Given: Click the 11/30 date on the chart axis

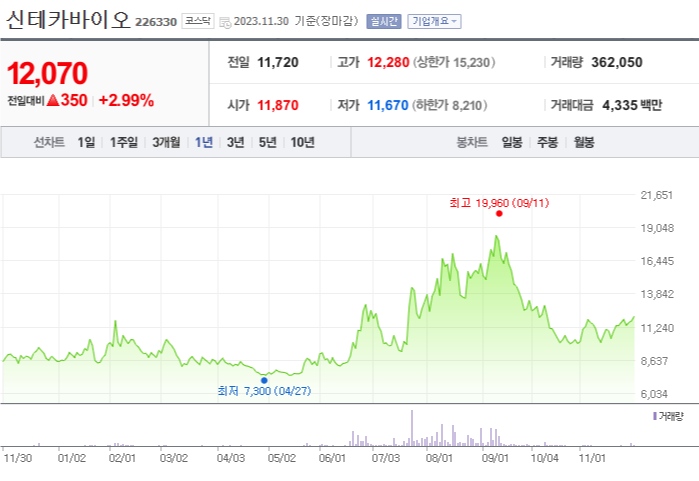Looking at the screenshot, I should [x=17, y=458].
